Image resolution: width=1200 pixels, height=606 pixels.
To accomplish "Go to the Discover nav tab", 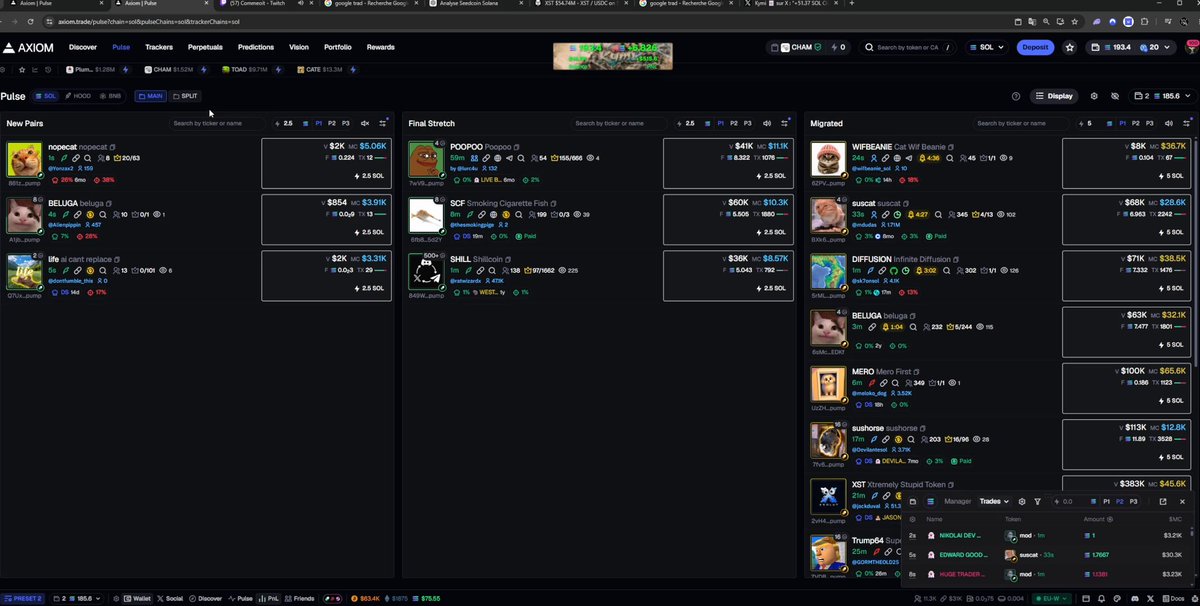I will [83, 47].
